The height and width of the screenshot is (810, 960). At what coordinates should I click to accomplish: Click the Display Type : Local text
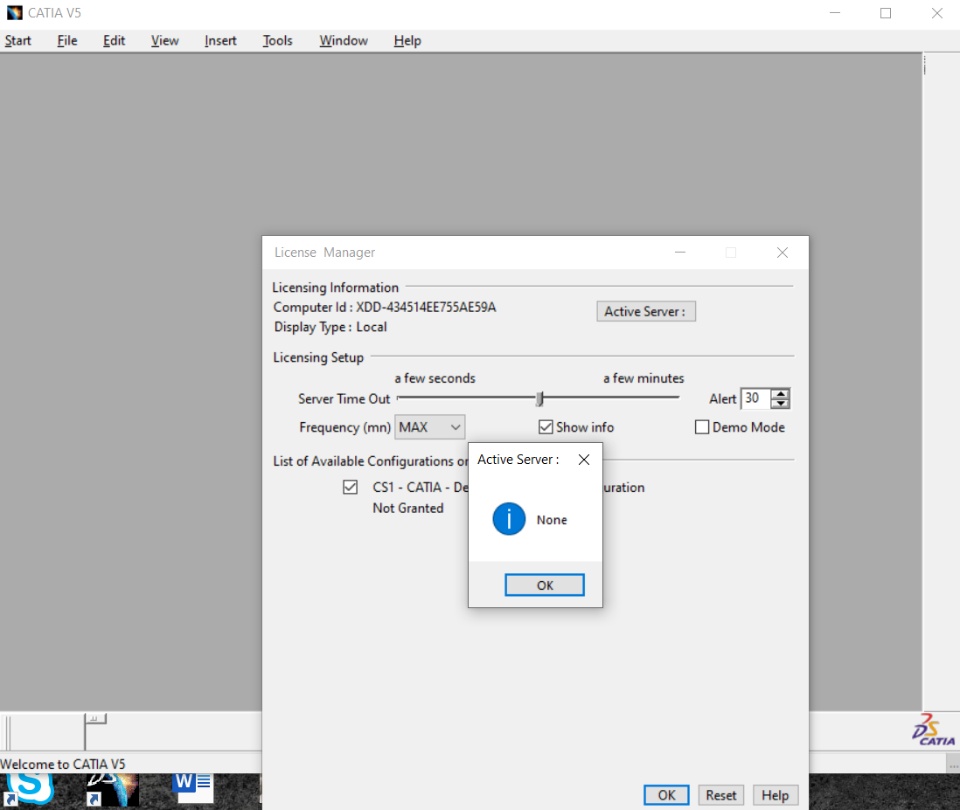(x=330, y=327)
